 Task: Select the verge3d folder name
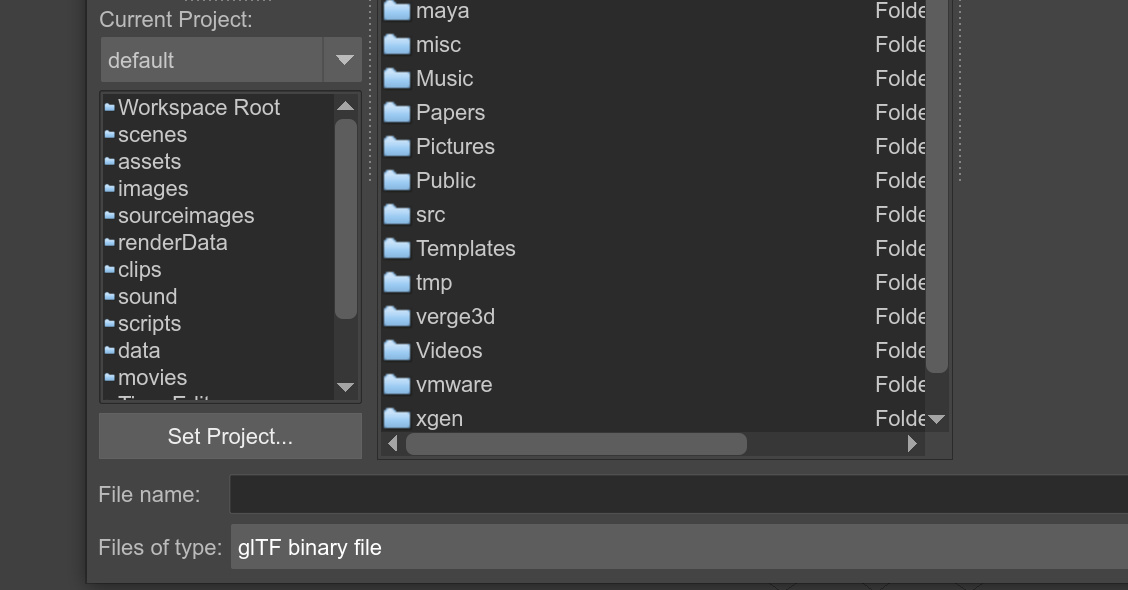(x=455, y=317)
